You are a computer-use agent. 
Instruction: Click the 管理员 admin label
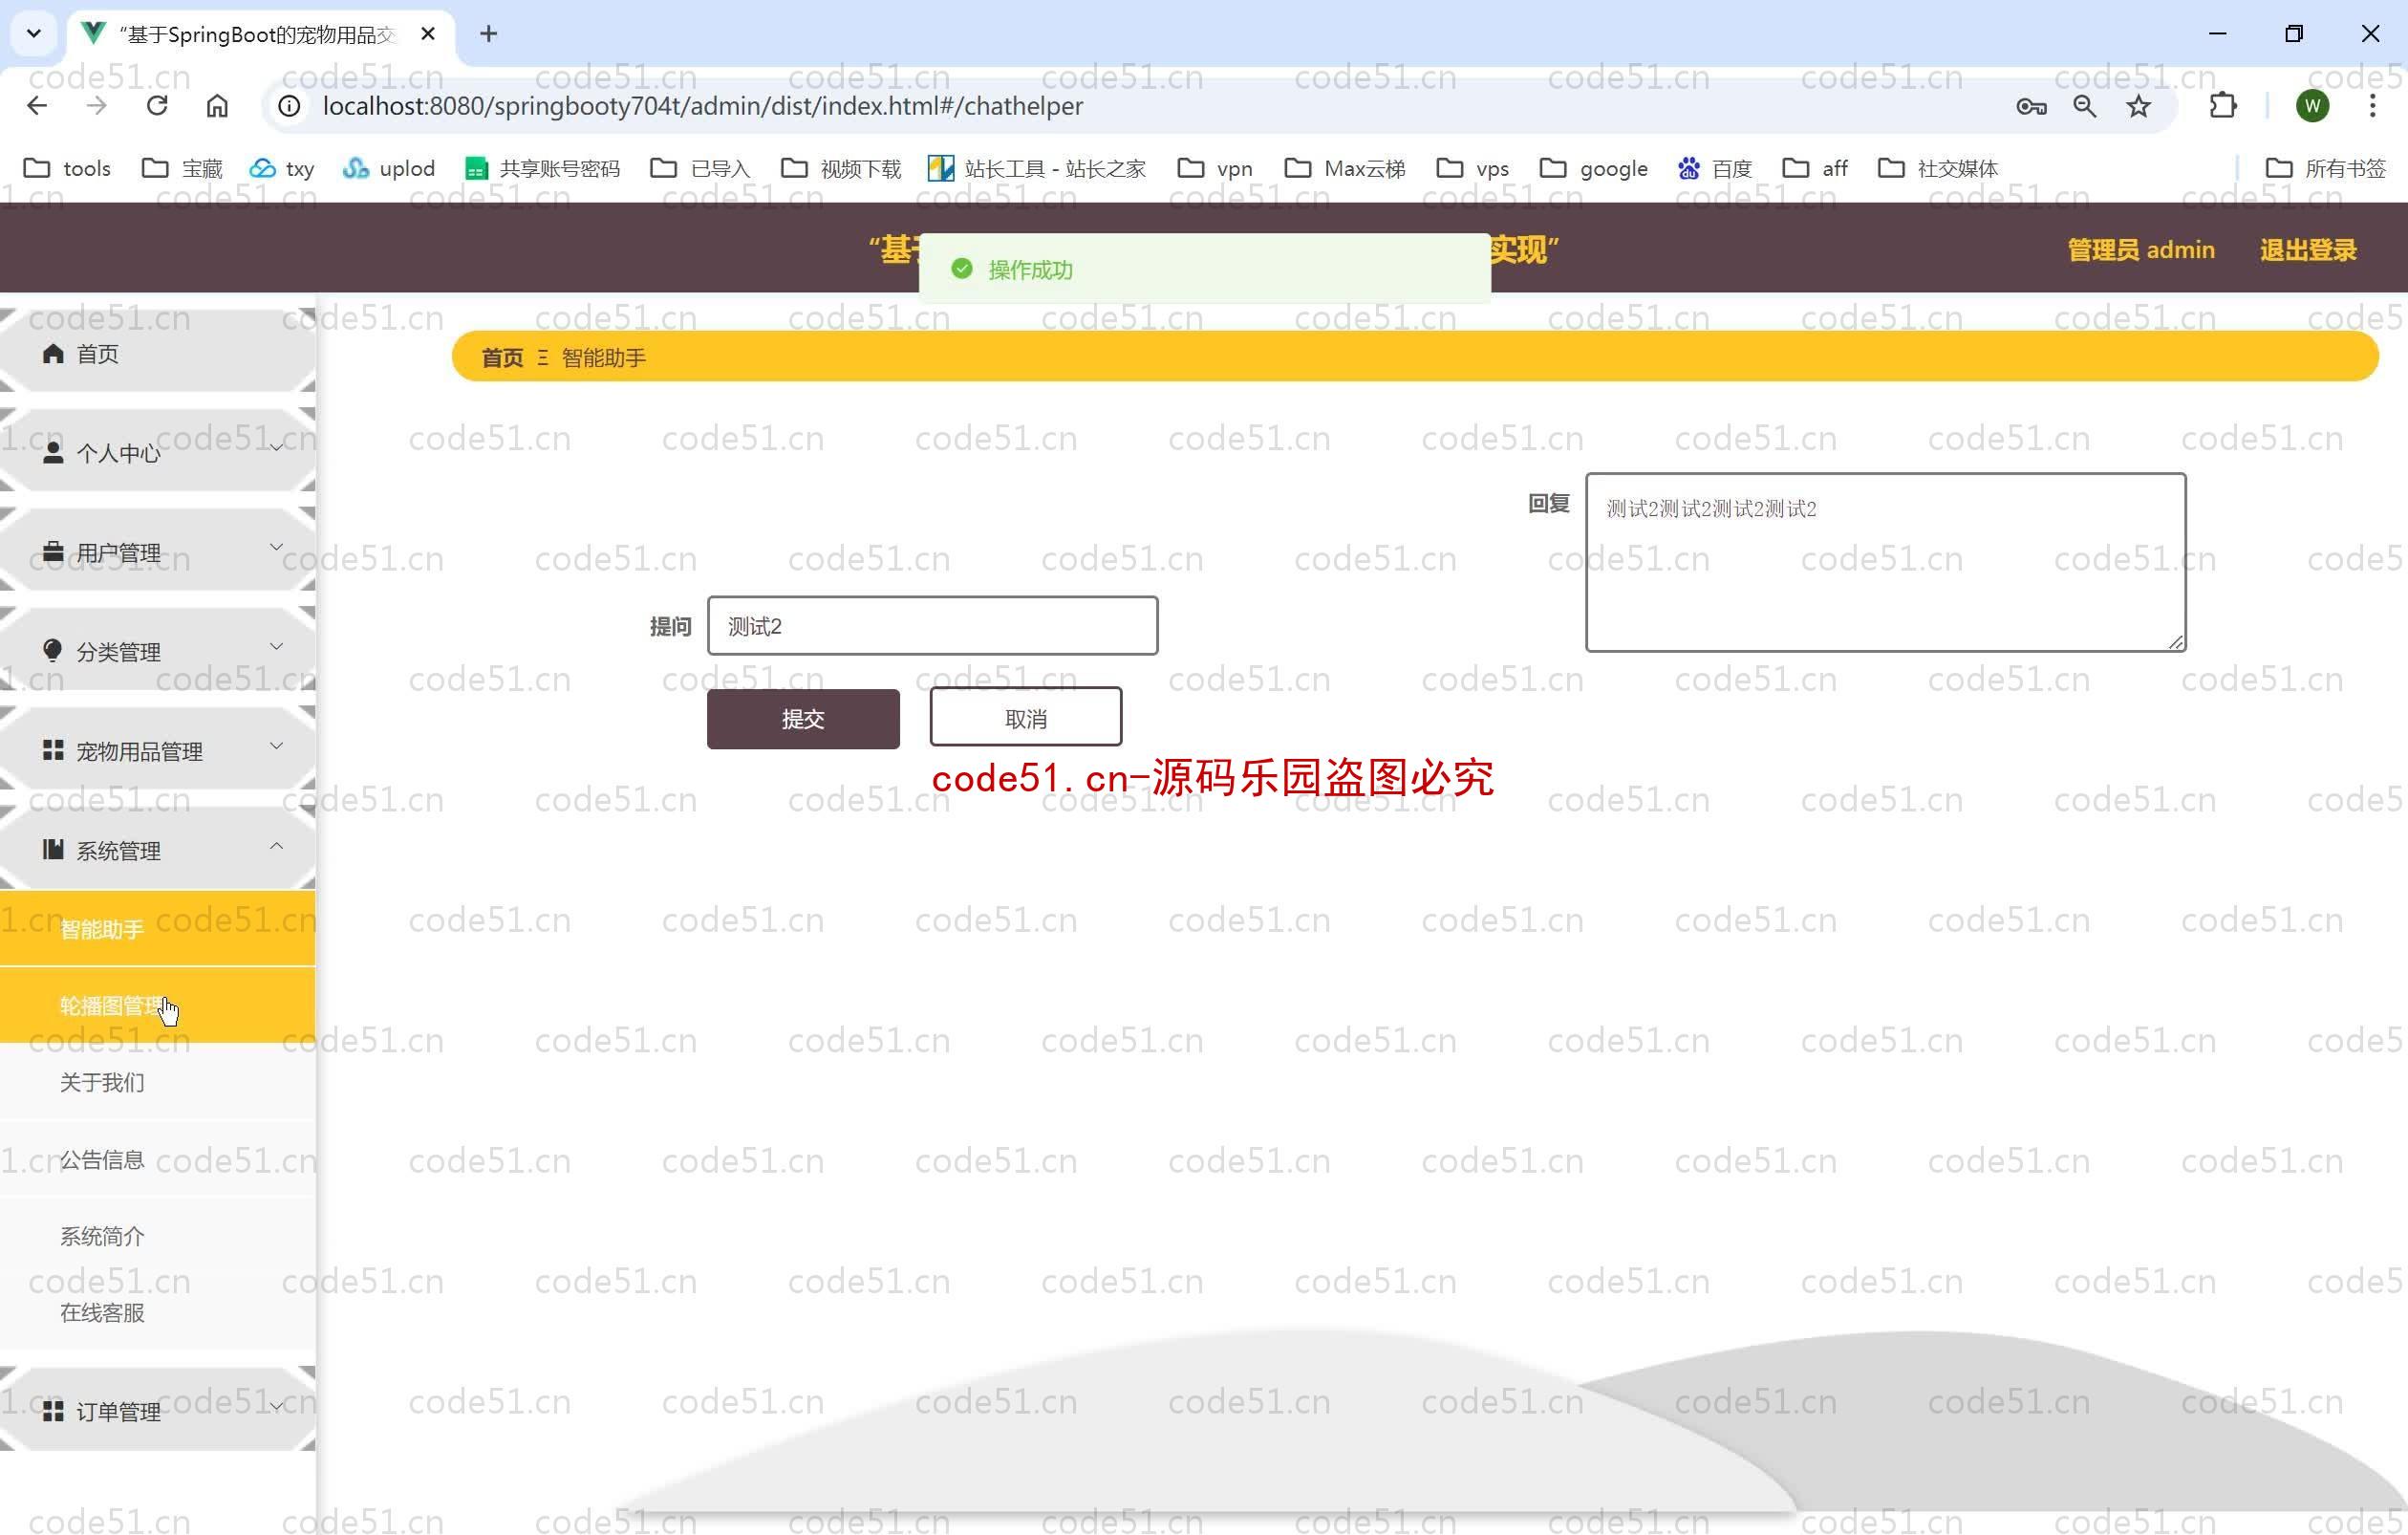2141,250
